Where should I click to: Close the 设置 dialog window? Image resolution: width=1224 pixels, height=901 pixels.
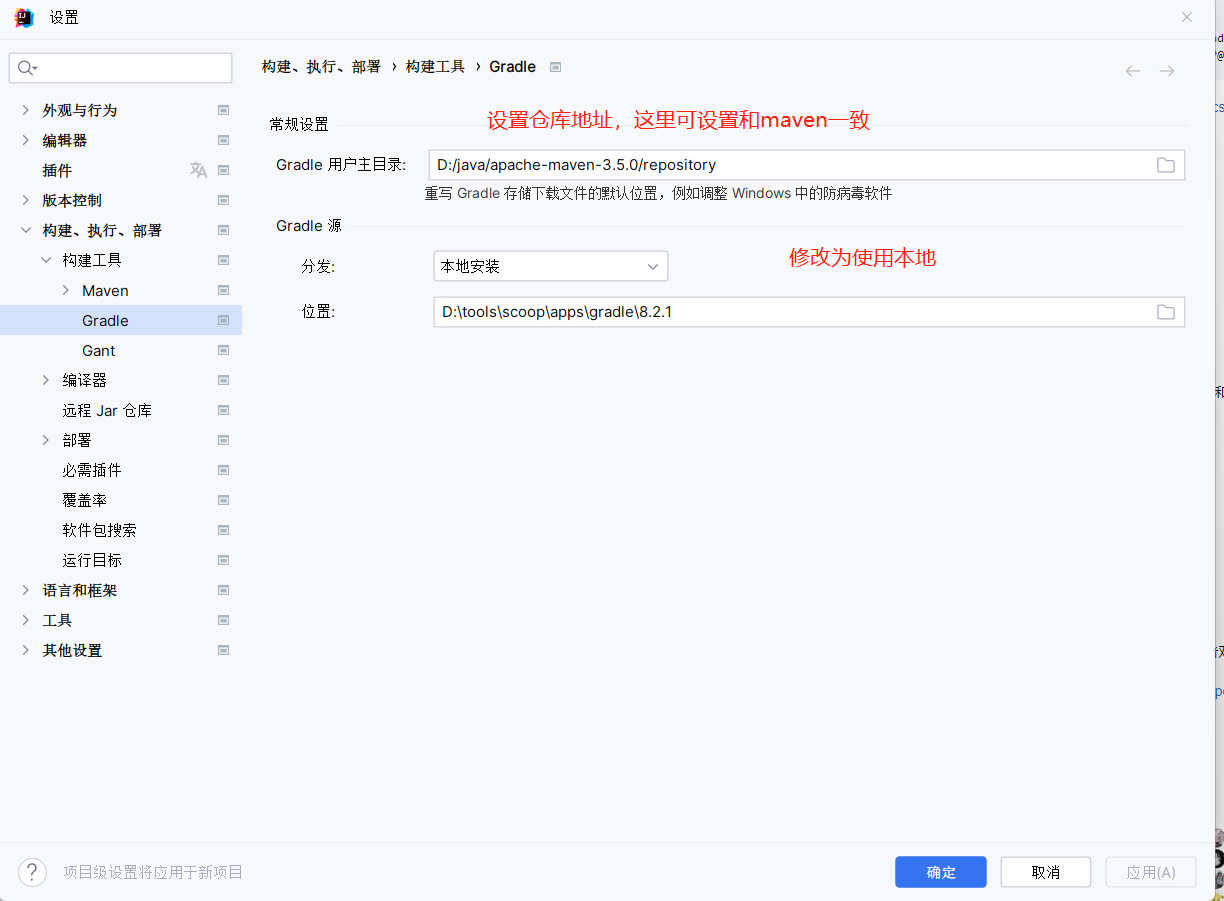point(1187,17)
